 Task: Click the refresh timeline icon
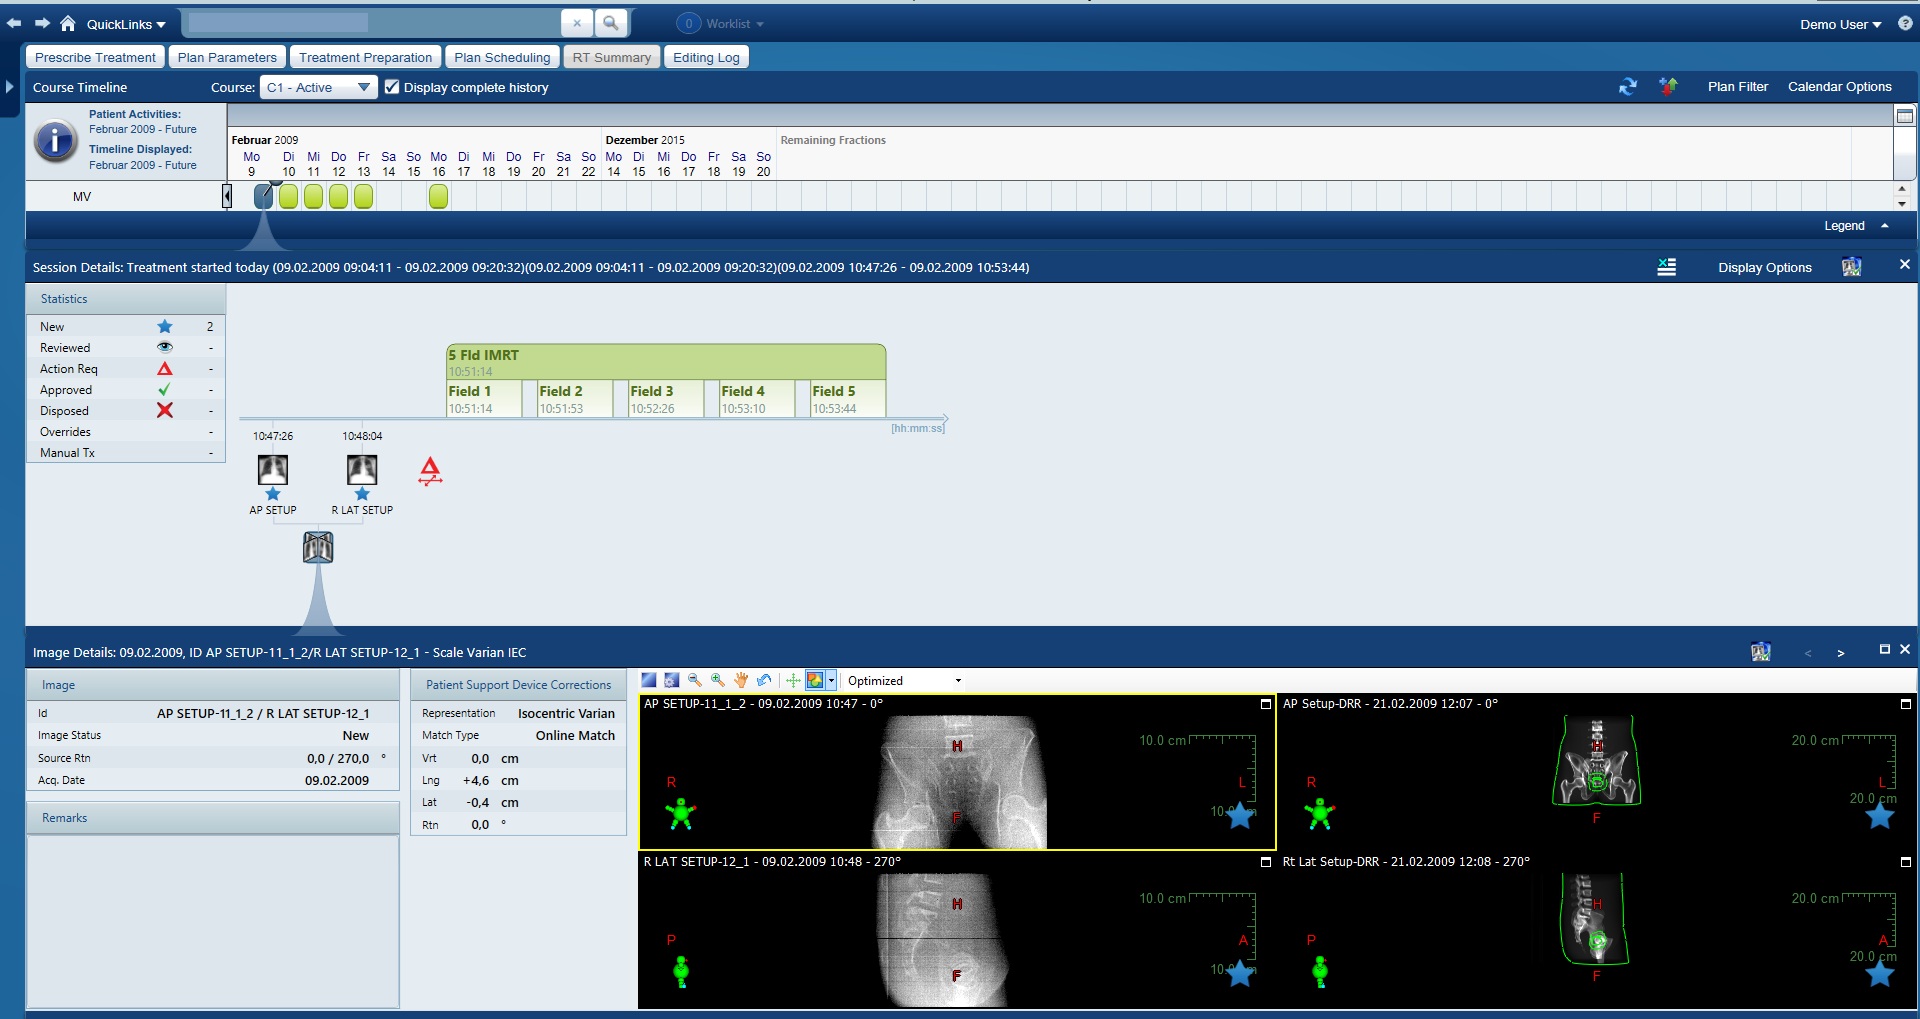pos(1628,86)
